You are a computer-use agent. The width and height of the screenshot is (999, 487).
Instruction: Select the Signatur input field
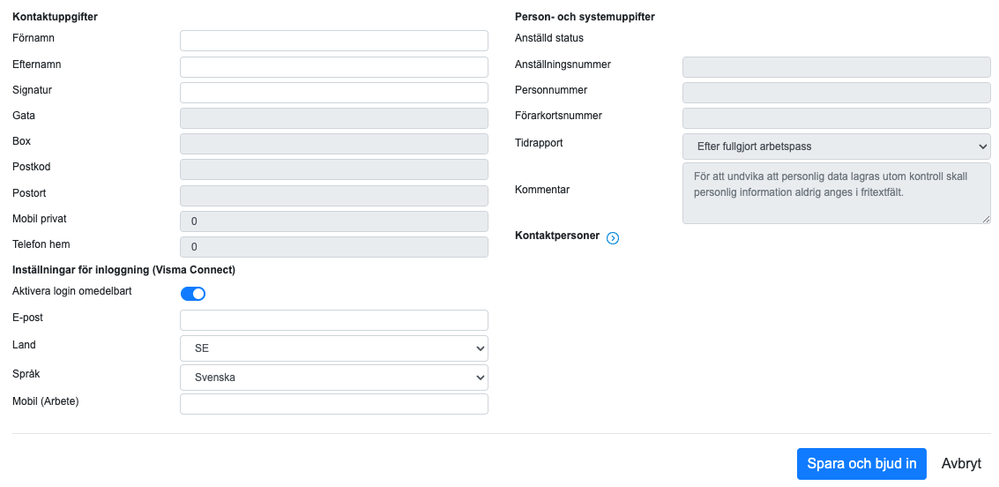click(x=334, y=92)
